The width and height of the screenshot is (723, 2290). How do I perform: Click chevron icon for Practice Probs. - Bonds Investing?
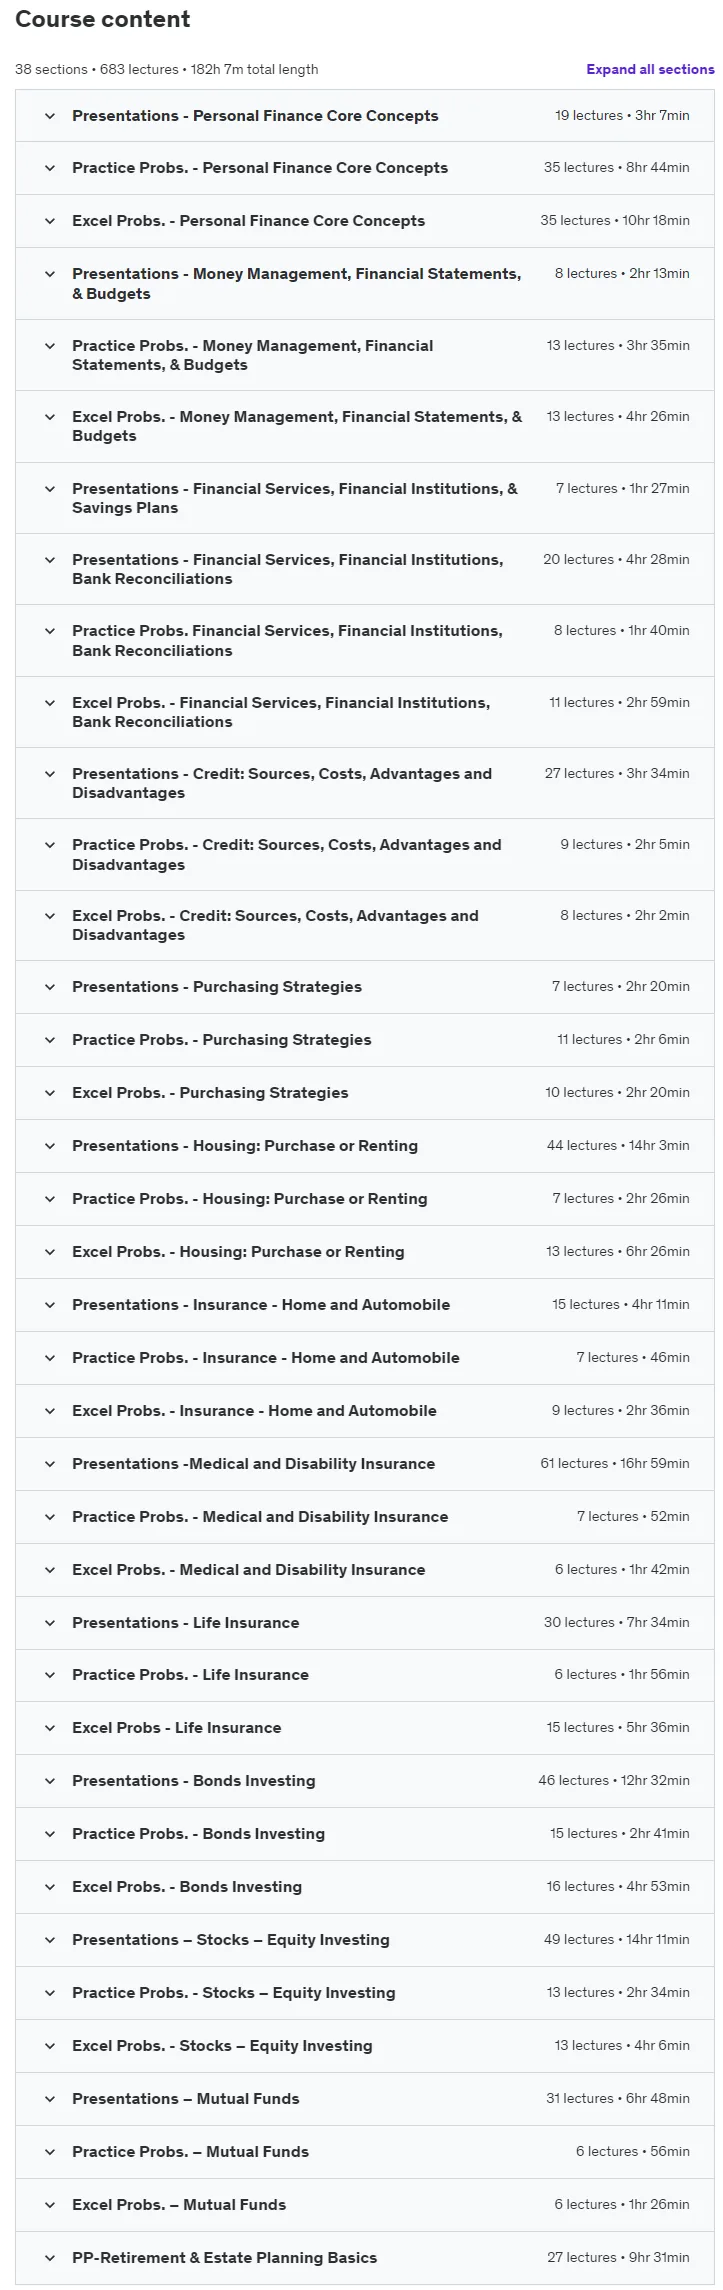coord(50,1834)
